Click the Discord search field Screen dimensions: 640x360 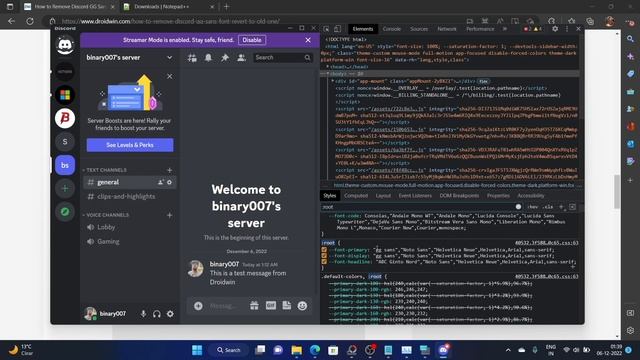(282, 58)
